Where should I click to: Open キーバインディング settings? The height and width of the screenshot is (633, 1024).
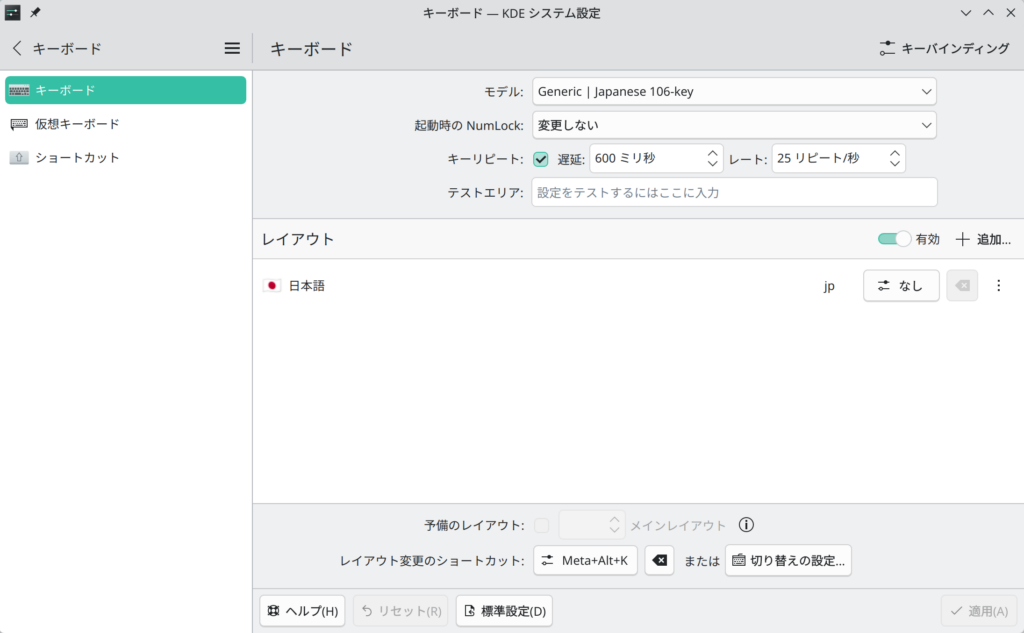pos(944,48)
